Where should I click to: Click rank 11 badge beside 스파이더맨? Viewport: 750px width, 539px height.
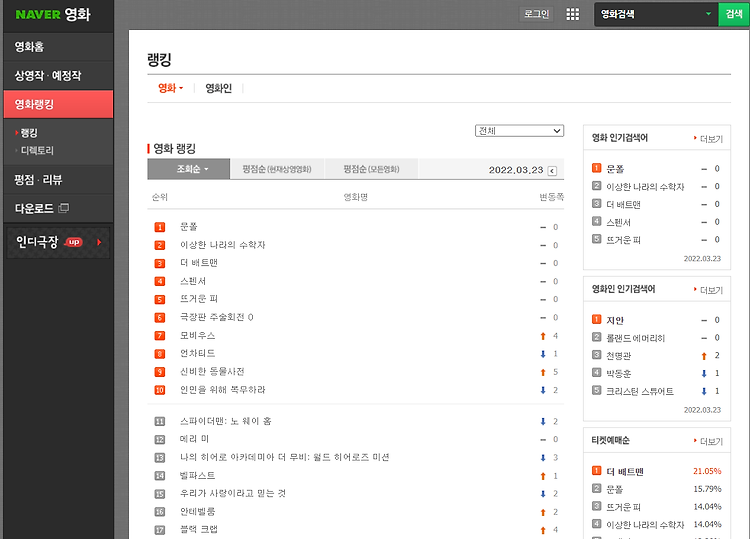pos(160,421)
